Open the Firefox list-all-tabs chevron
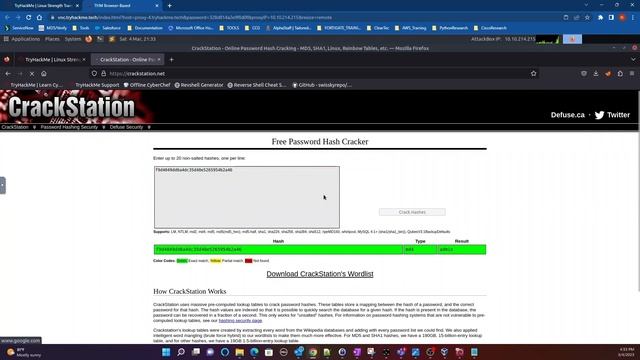 click(633, 60)
